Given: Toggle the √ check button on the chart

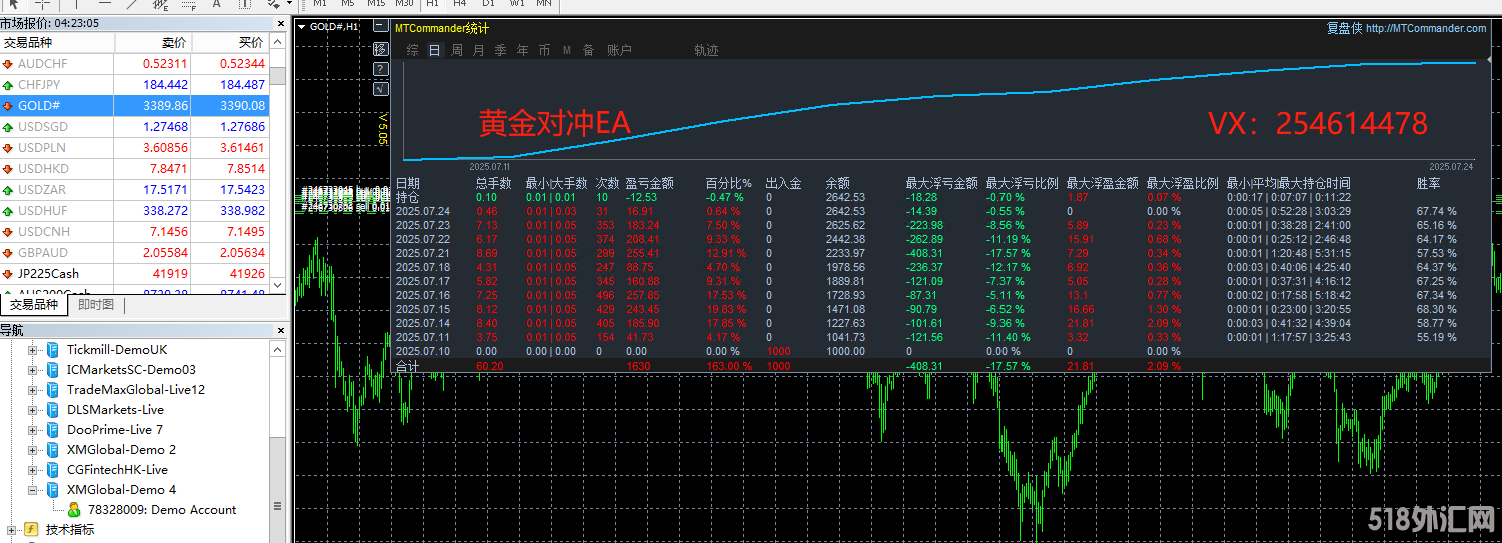Looking at the screenshot, I should pos(380,89).
